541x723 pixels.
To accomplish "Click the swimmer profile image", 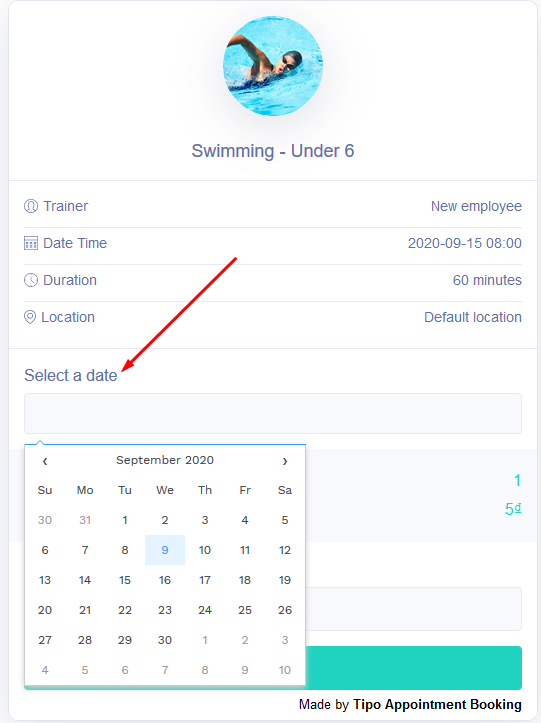I will tap(273, 66).
